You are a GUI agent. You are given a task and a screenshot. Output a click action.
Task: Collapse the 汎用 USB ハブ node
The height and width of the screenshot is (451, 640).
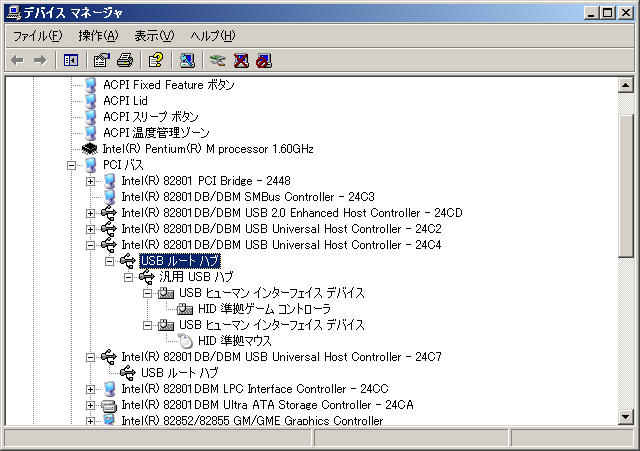128,278
